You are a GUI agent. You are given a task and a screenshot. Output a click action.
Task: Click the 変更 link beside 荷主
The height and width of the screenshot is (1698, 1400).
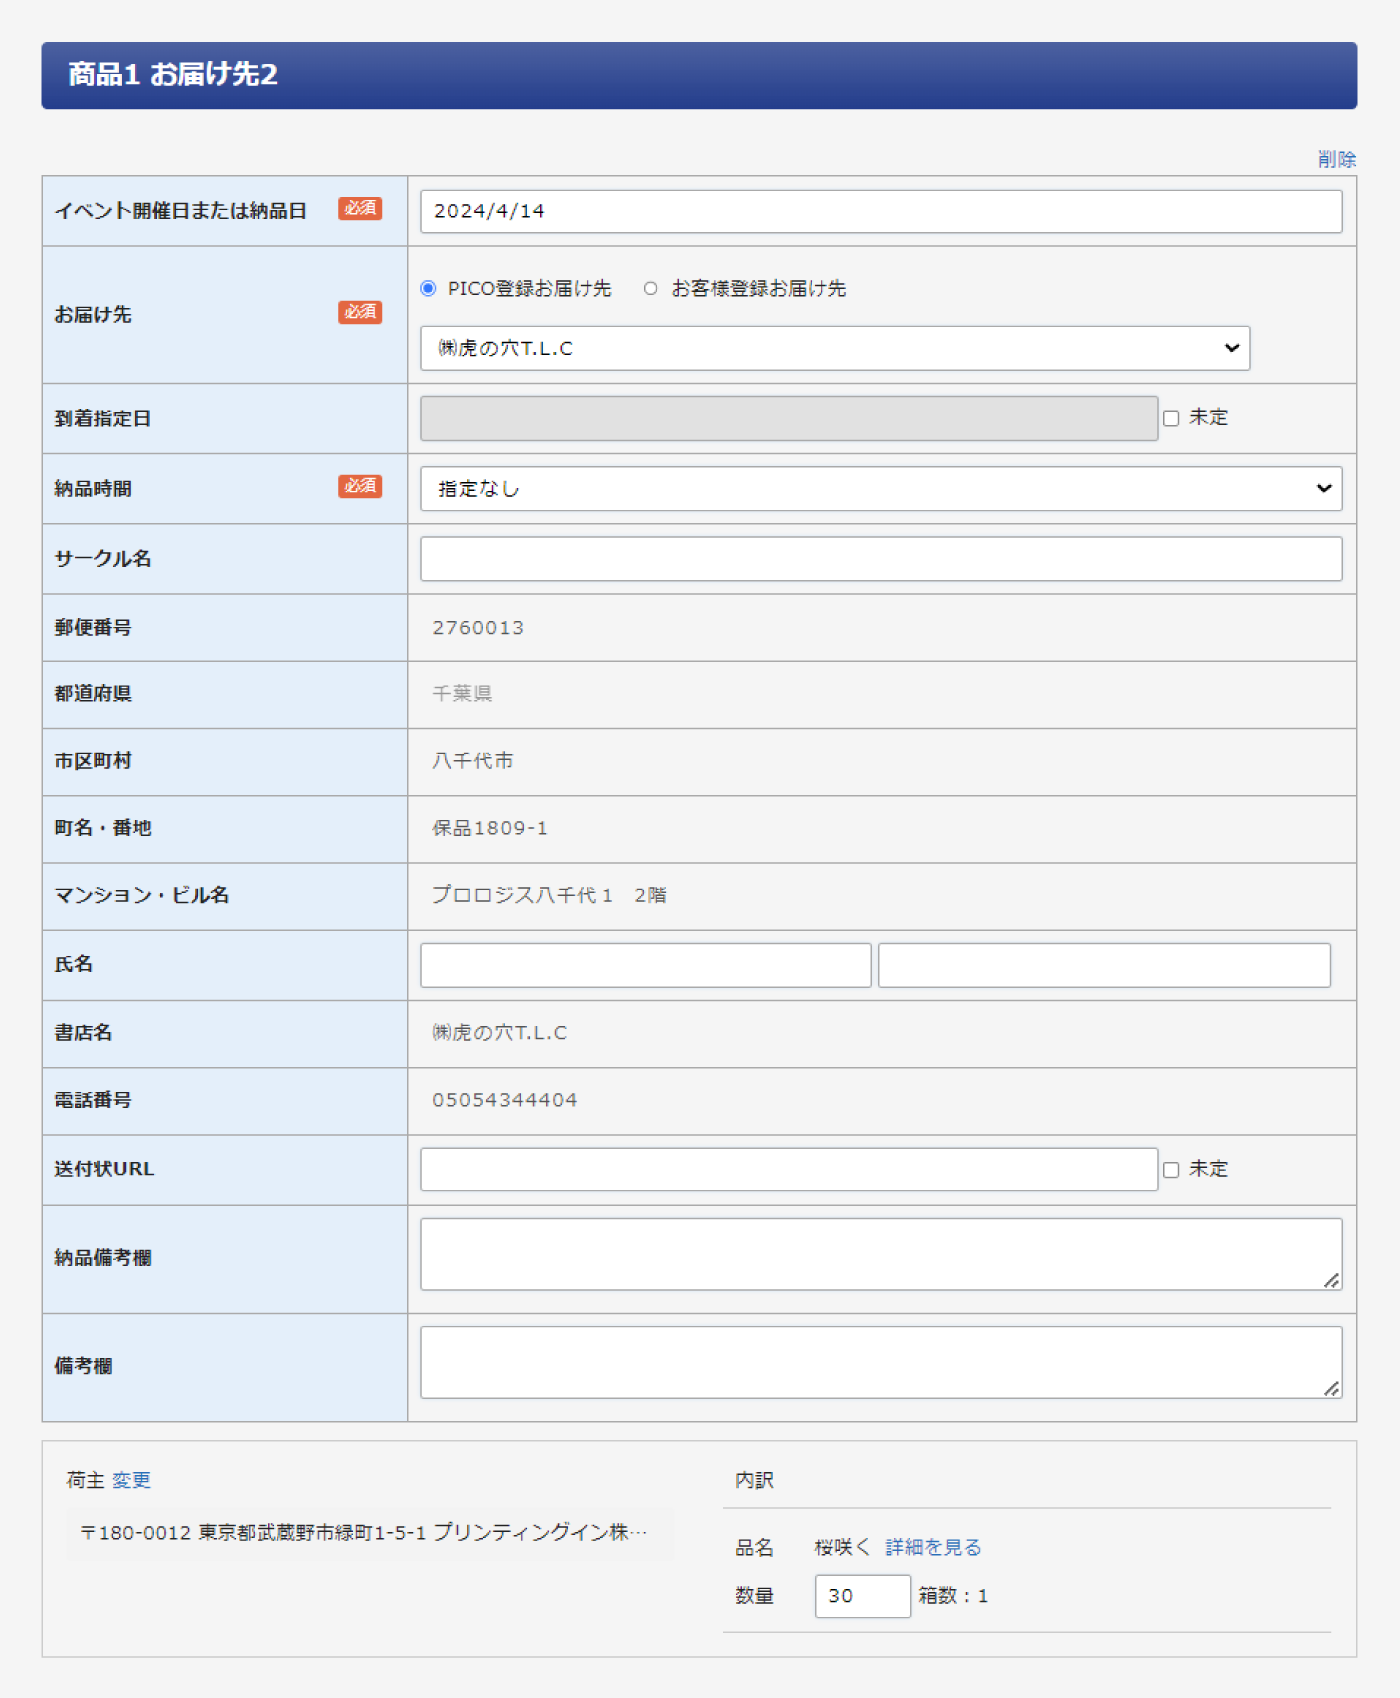coord(131,1480)
